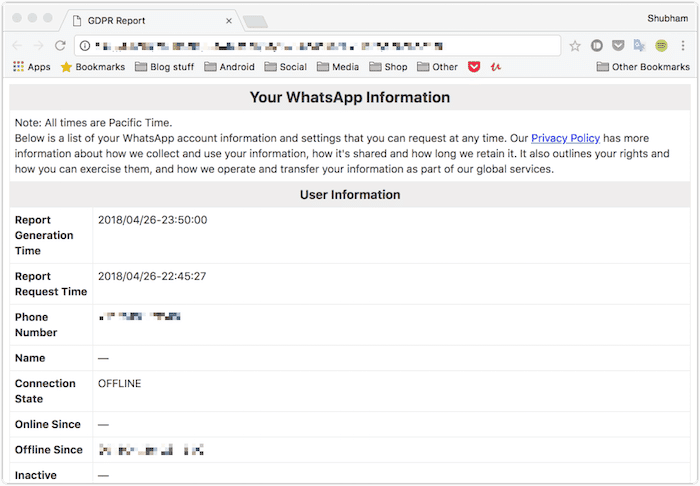Open the Other Bookmarks folder at right

click(x=643, y=67)
